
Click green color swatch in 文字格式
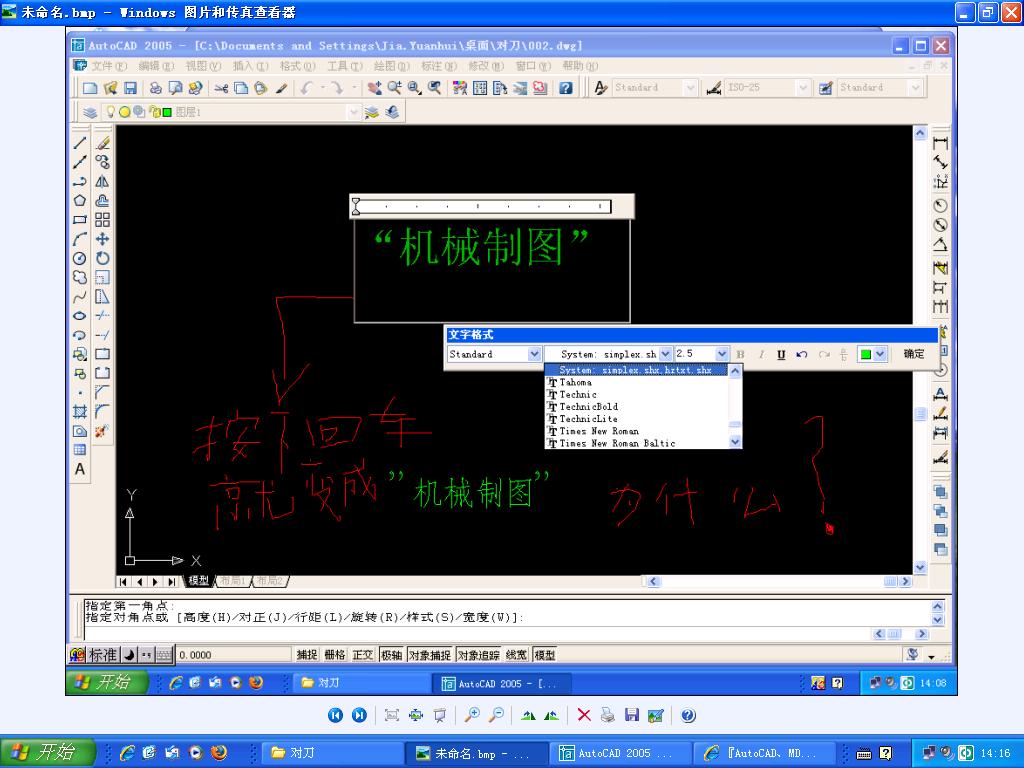(x=866, y=354)
